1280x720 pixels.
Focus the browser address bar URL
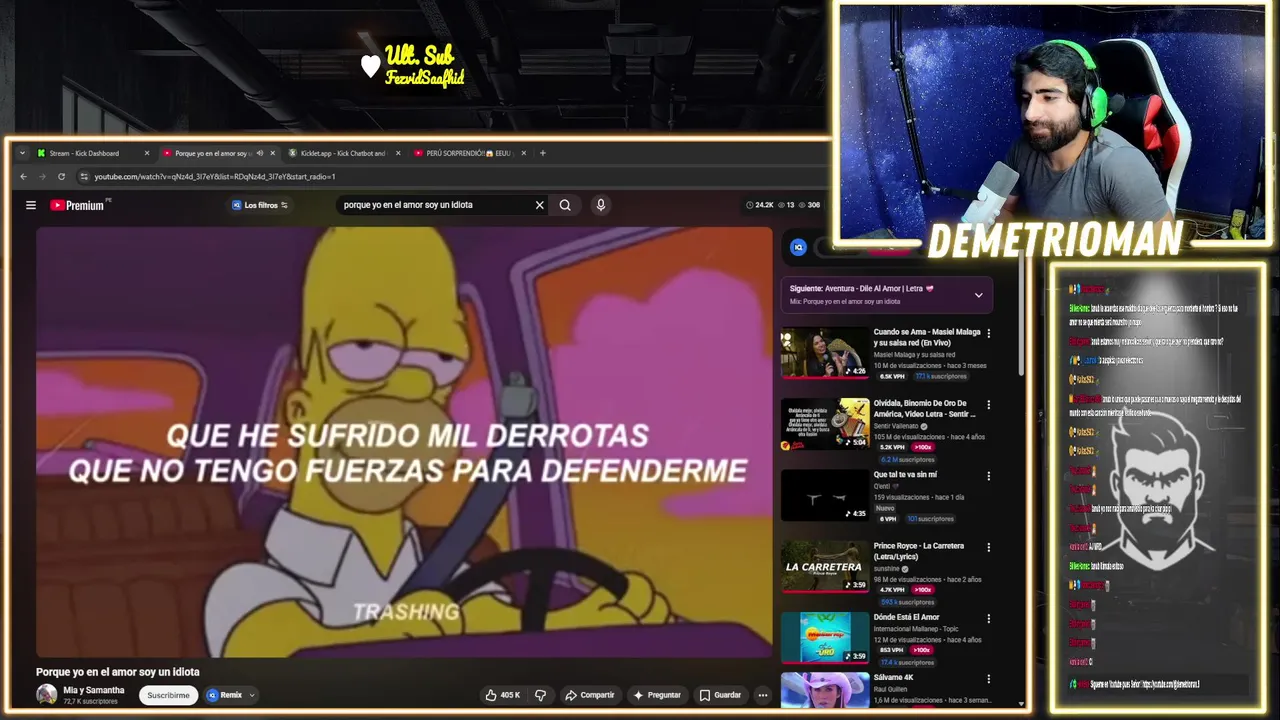pos(215,177)
